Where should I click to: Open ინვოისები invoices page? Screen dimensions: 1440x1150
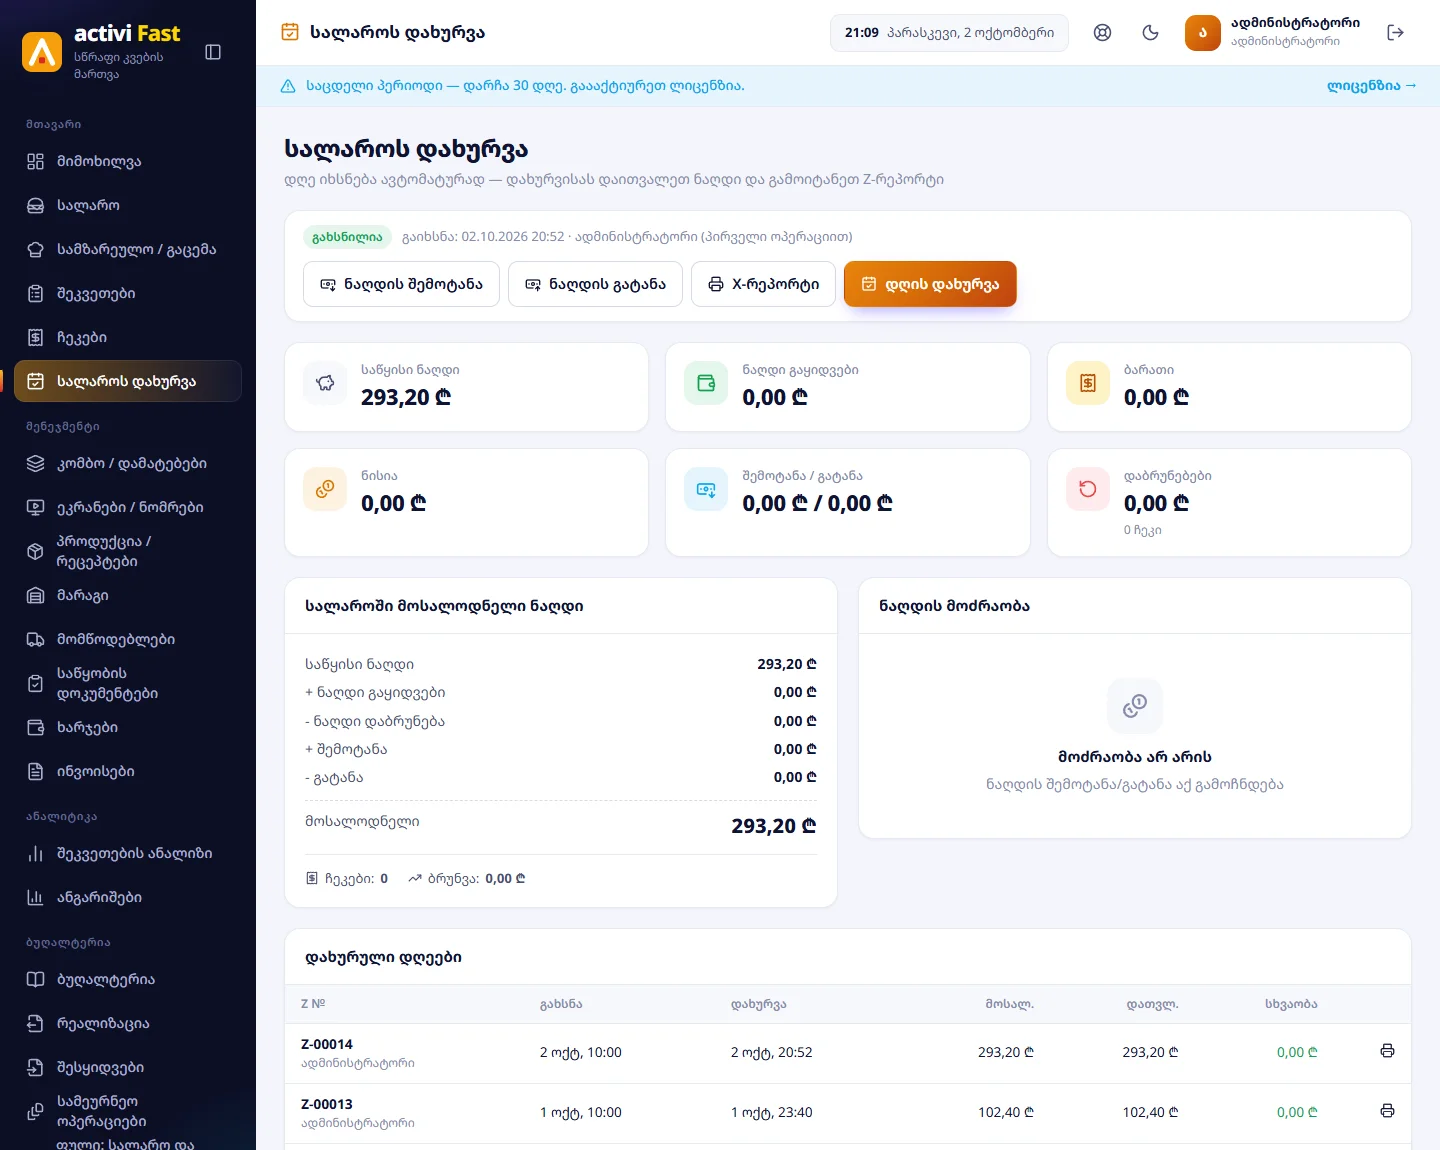click(x=128, y=772)
